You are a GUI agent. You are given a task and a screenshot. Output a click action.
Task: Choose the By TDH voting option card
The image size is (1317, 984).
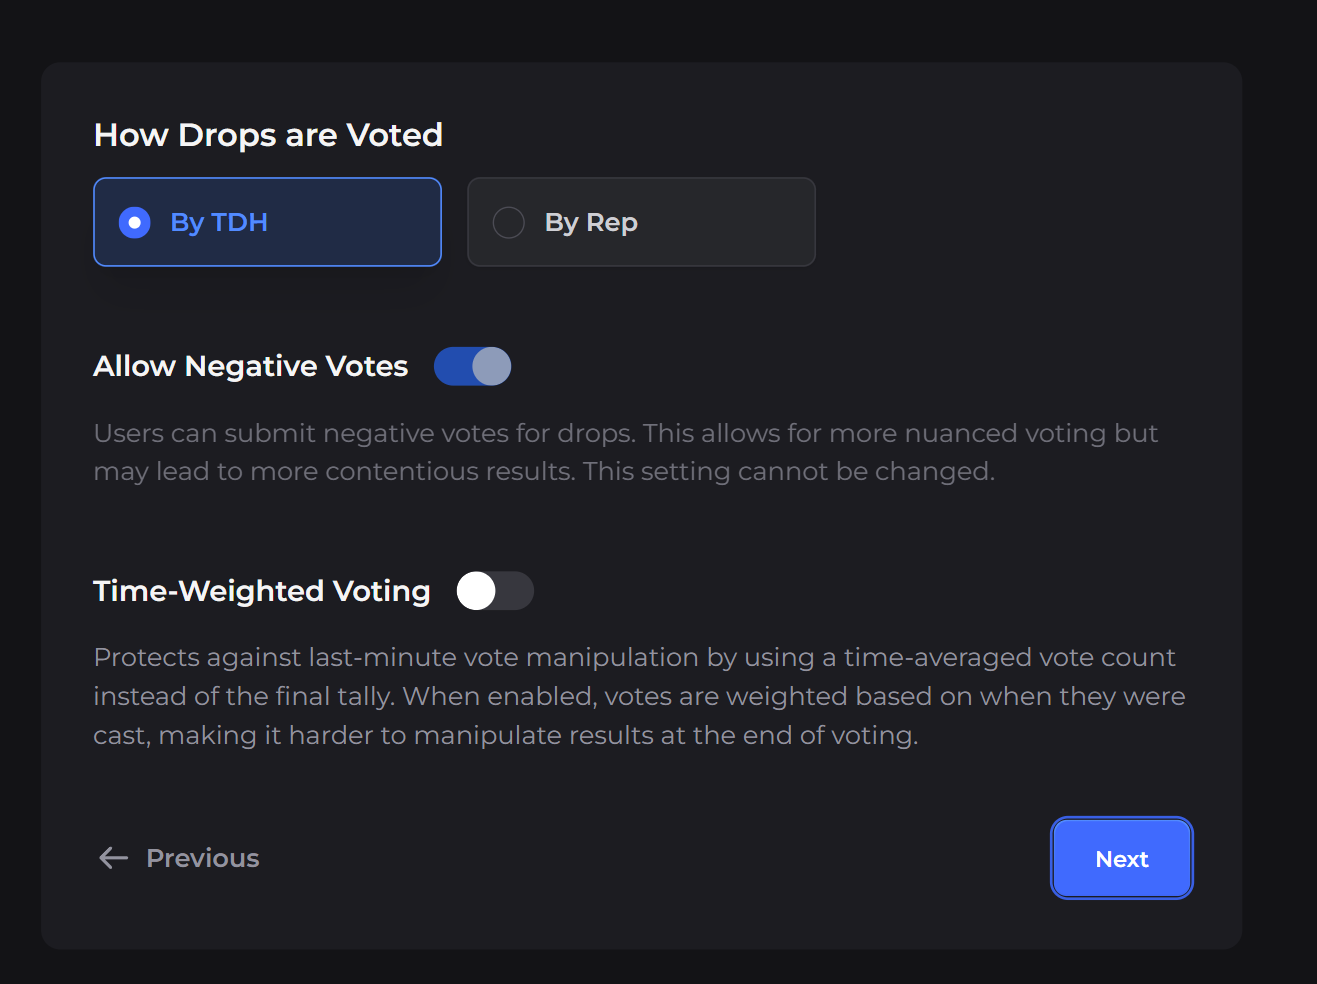(x=340, y=222)
